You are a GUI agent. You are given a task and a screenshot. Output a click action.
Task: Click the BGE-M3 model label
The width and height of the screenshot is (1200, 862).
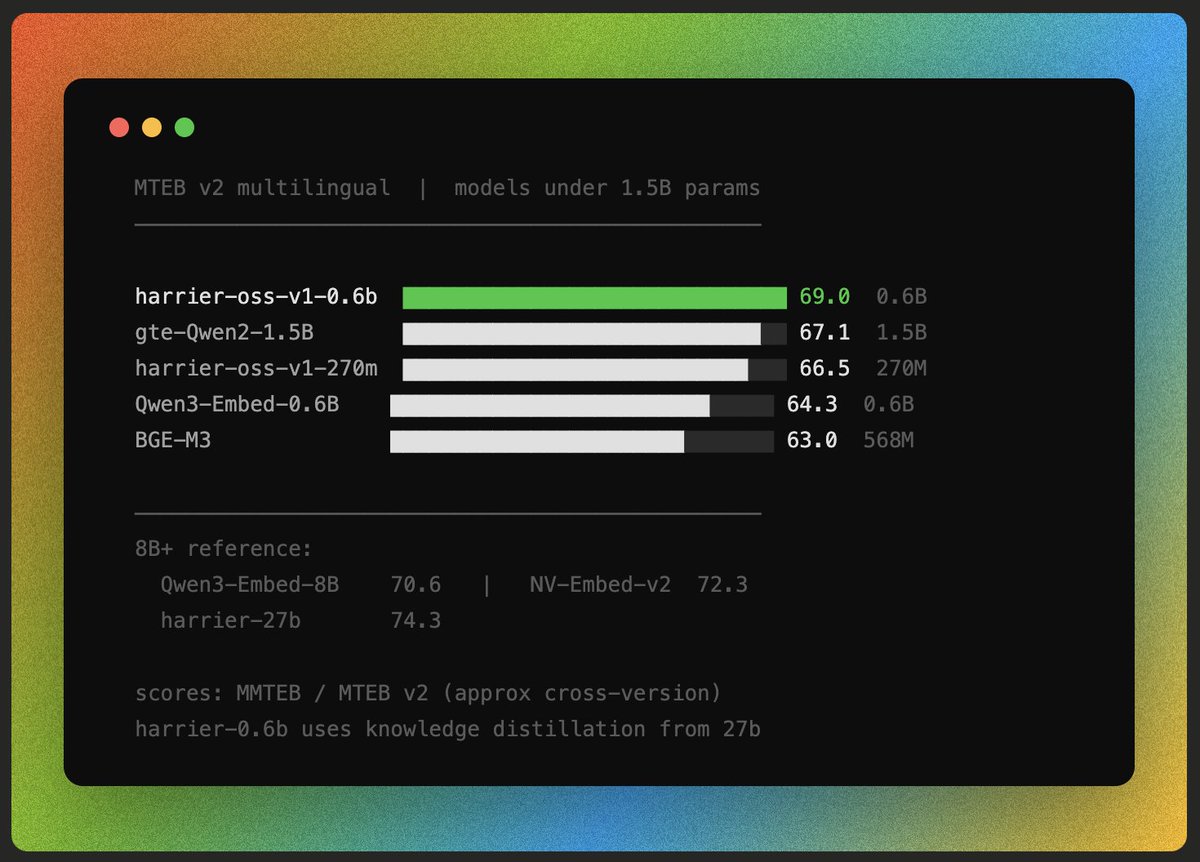pos(173,440)
